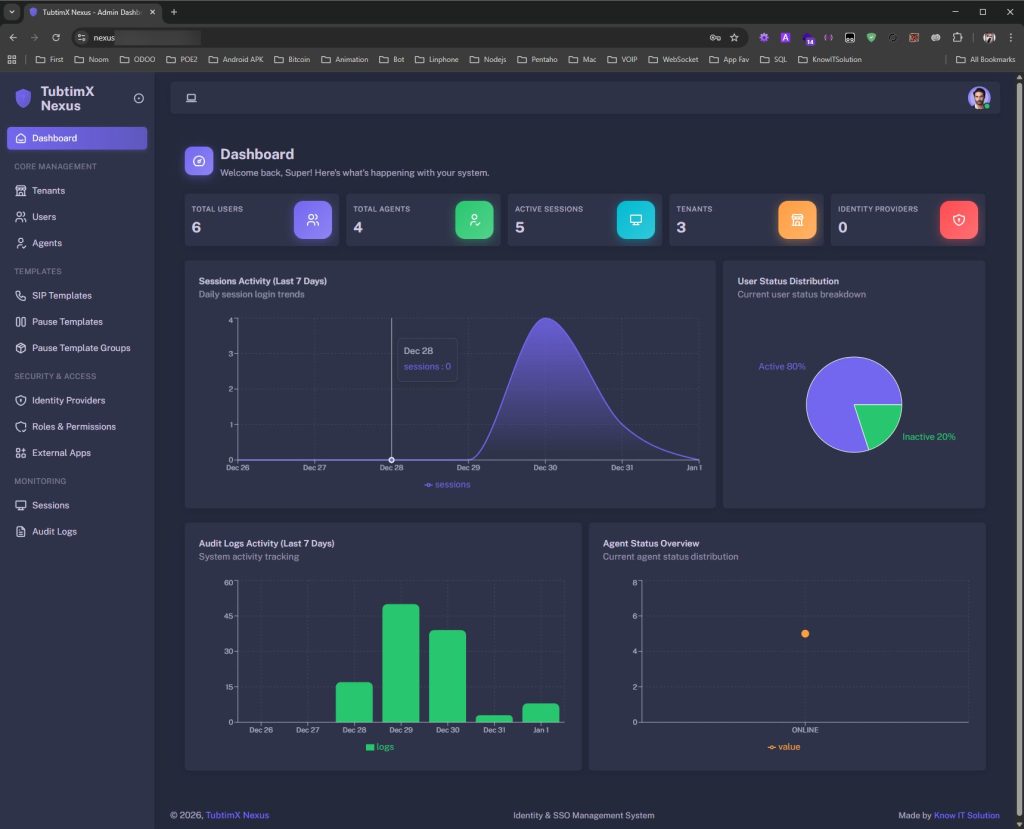Collapse the sidebar with the circle icon
This screenshot has height=829, width=1024.
pyautogui.click(x=138, y=98)
